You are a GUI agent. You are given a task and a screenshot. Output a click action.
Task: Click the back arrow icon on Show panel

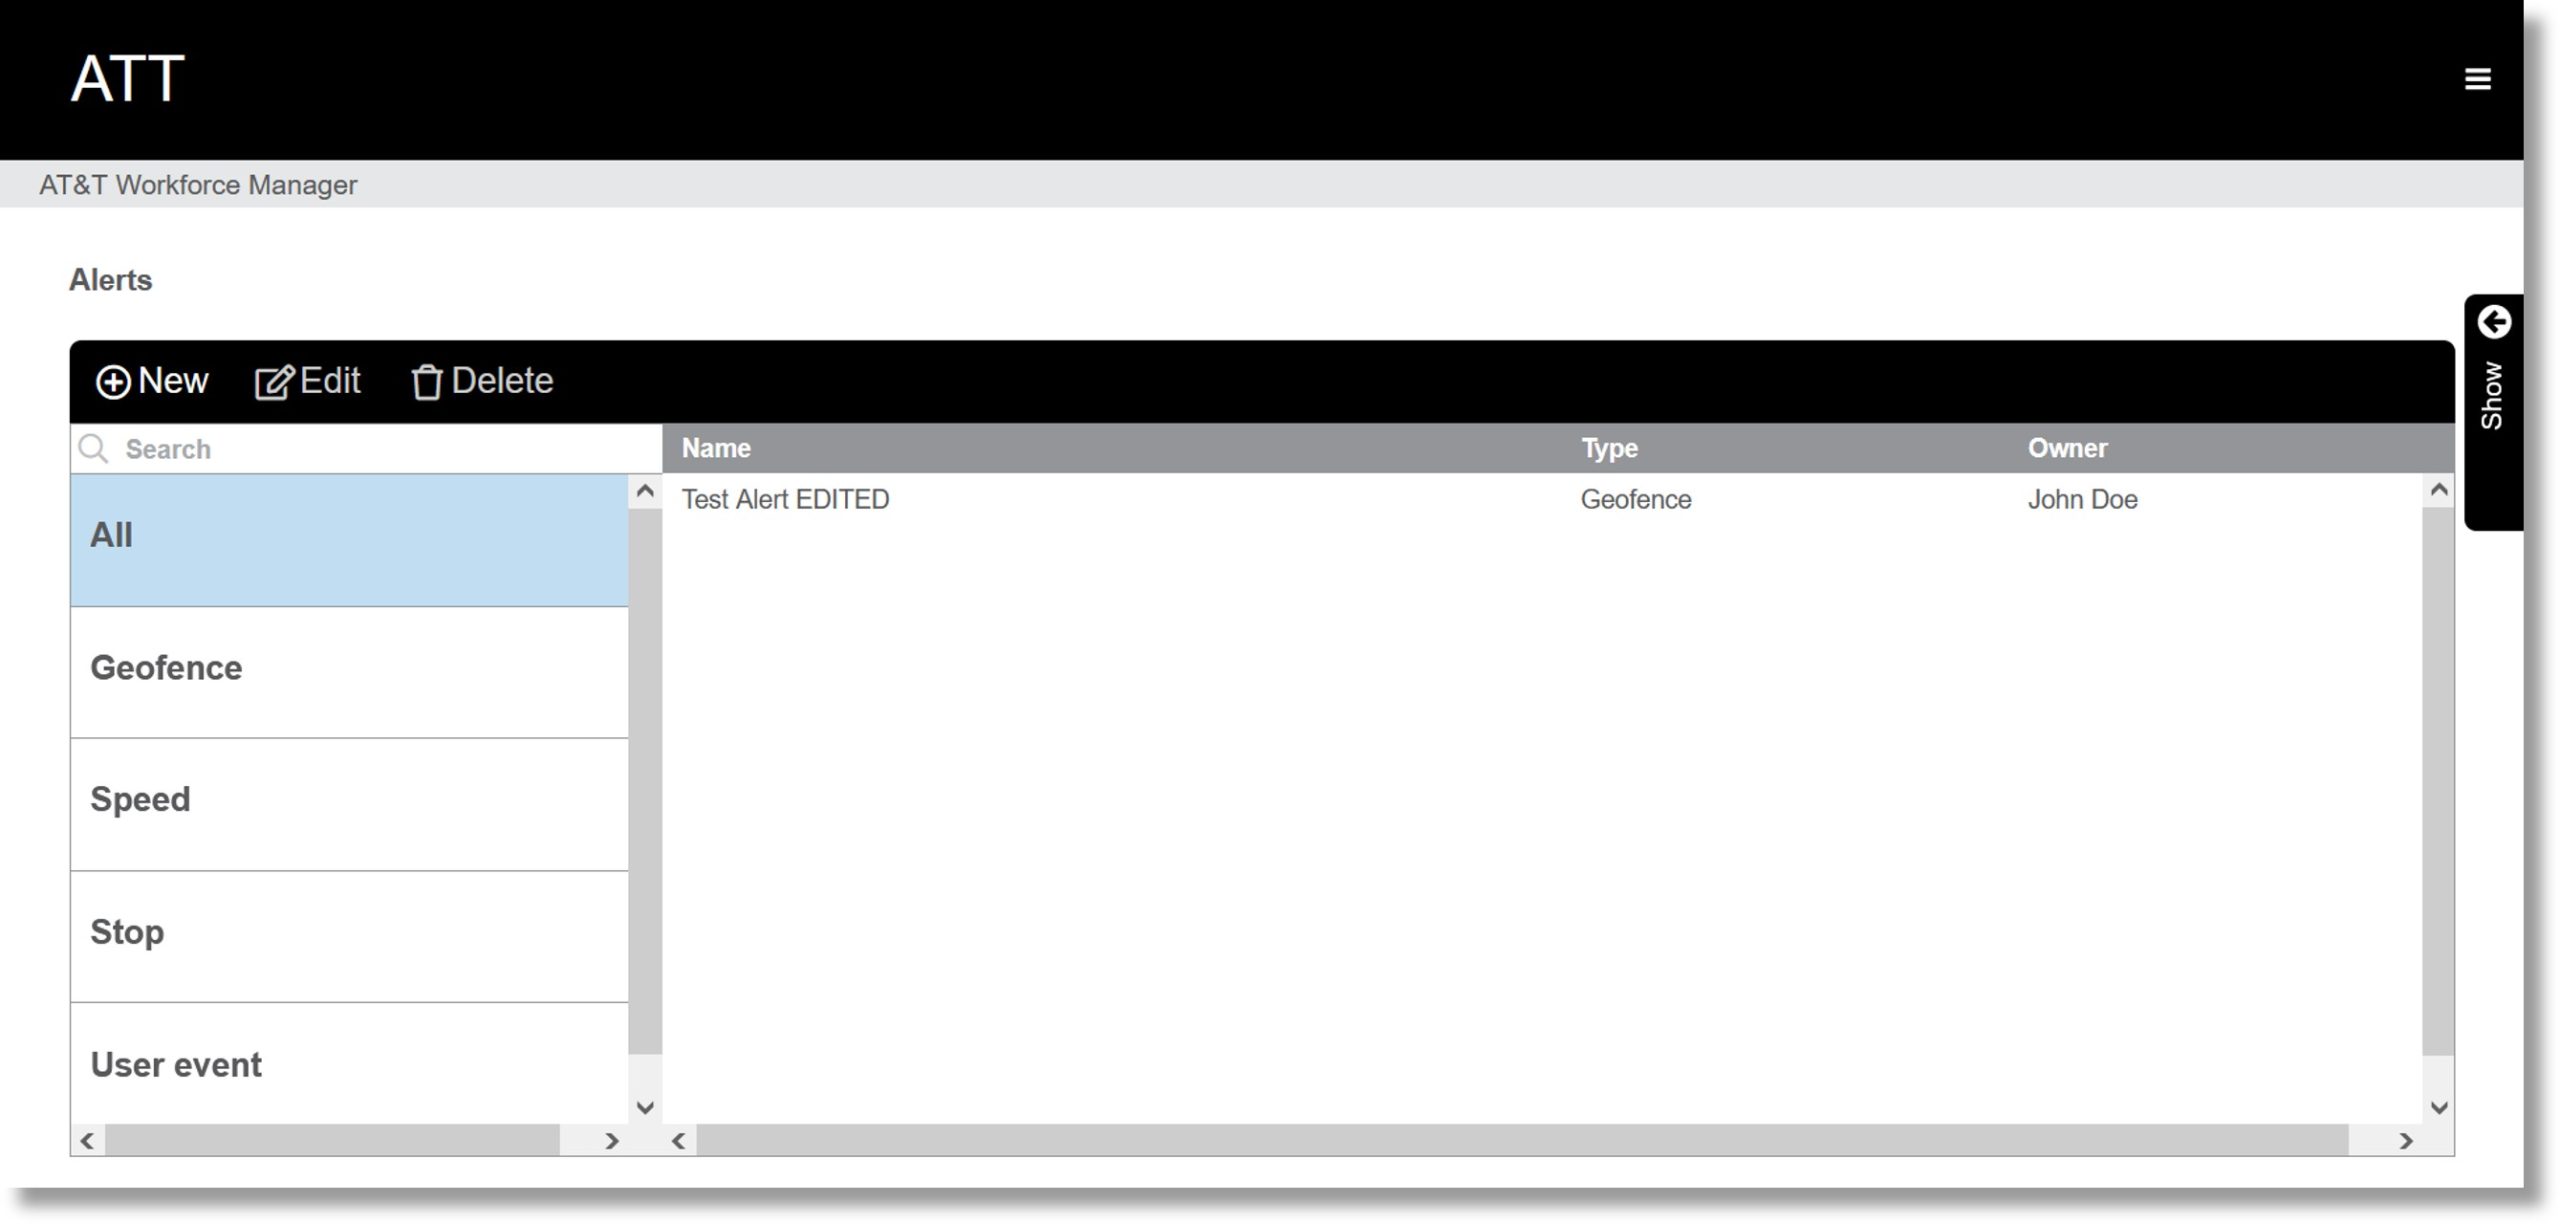(x=2493, y=322)
